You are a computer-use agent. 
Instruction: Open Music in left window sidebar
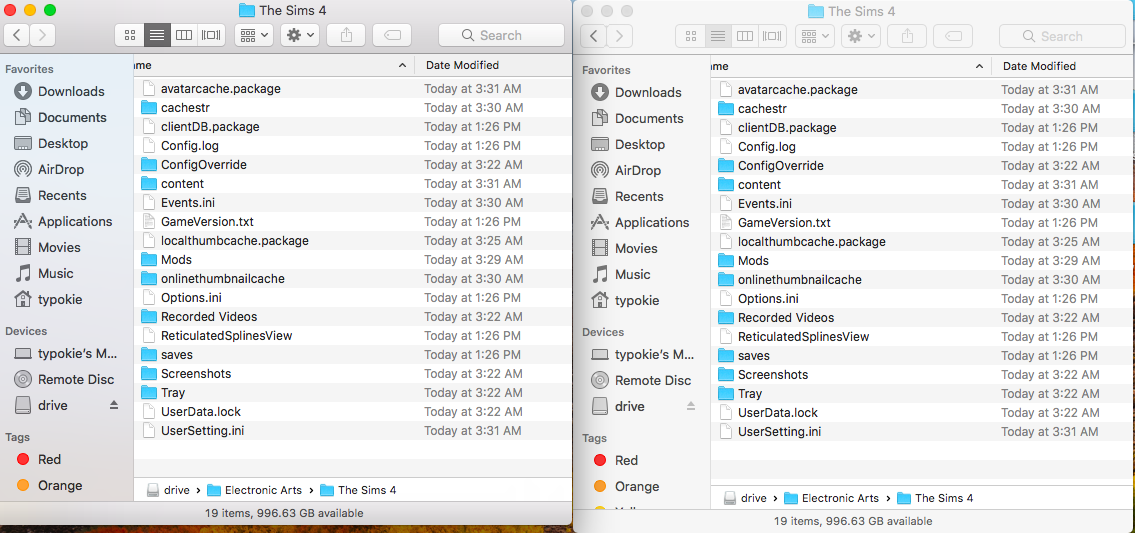(x=43, y=274)
